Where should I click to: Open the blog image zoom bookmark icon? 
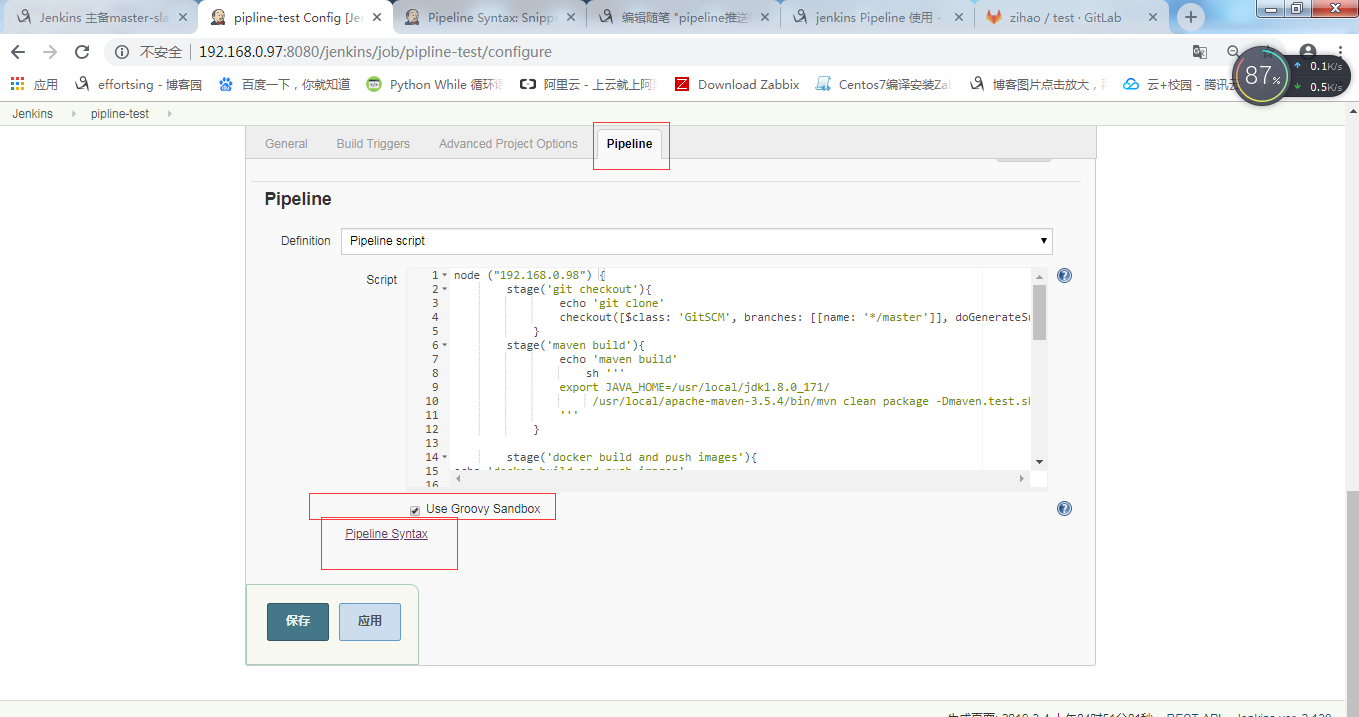click(x=976, y=85)
